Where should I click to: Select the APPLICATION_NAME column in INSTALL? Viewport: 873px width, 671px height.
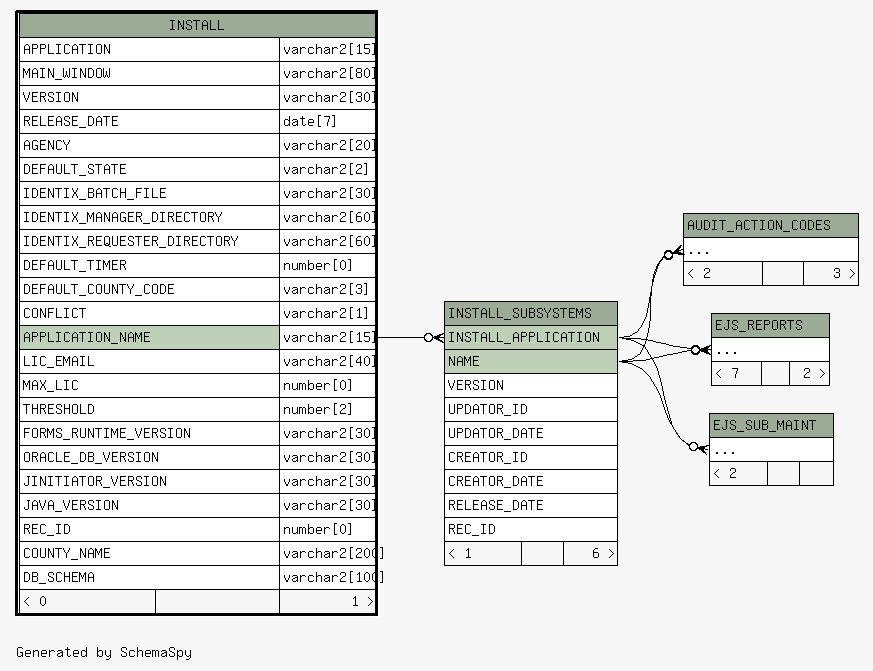click(x=149, y=337)
